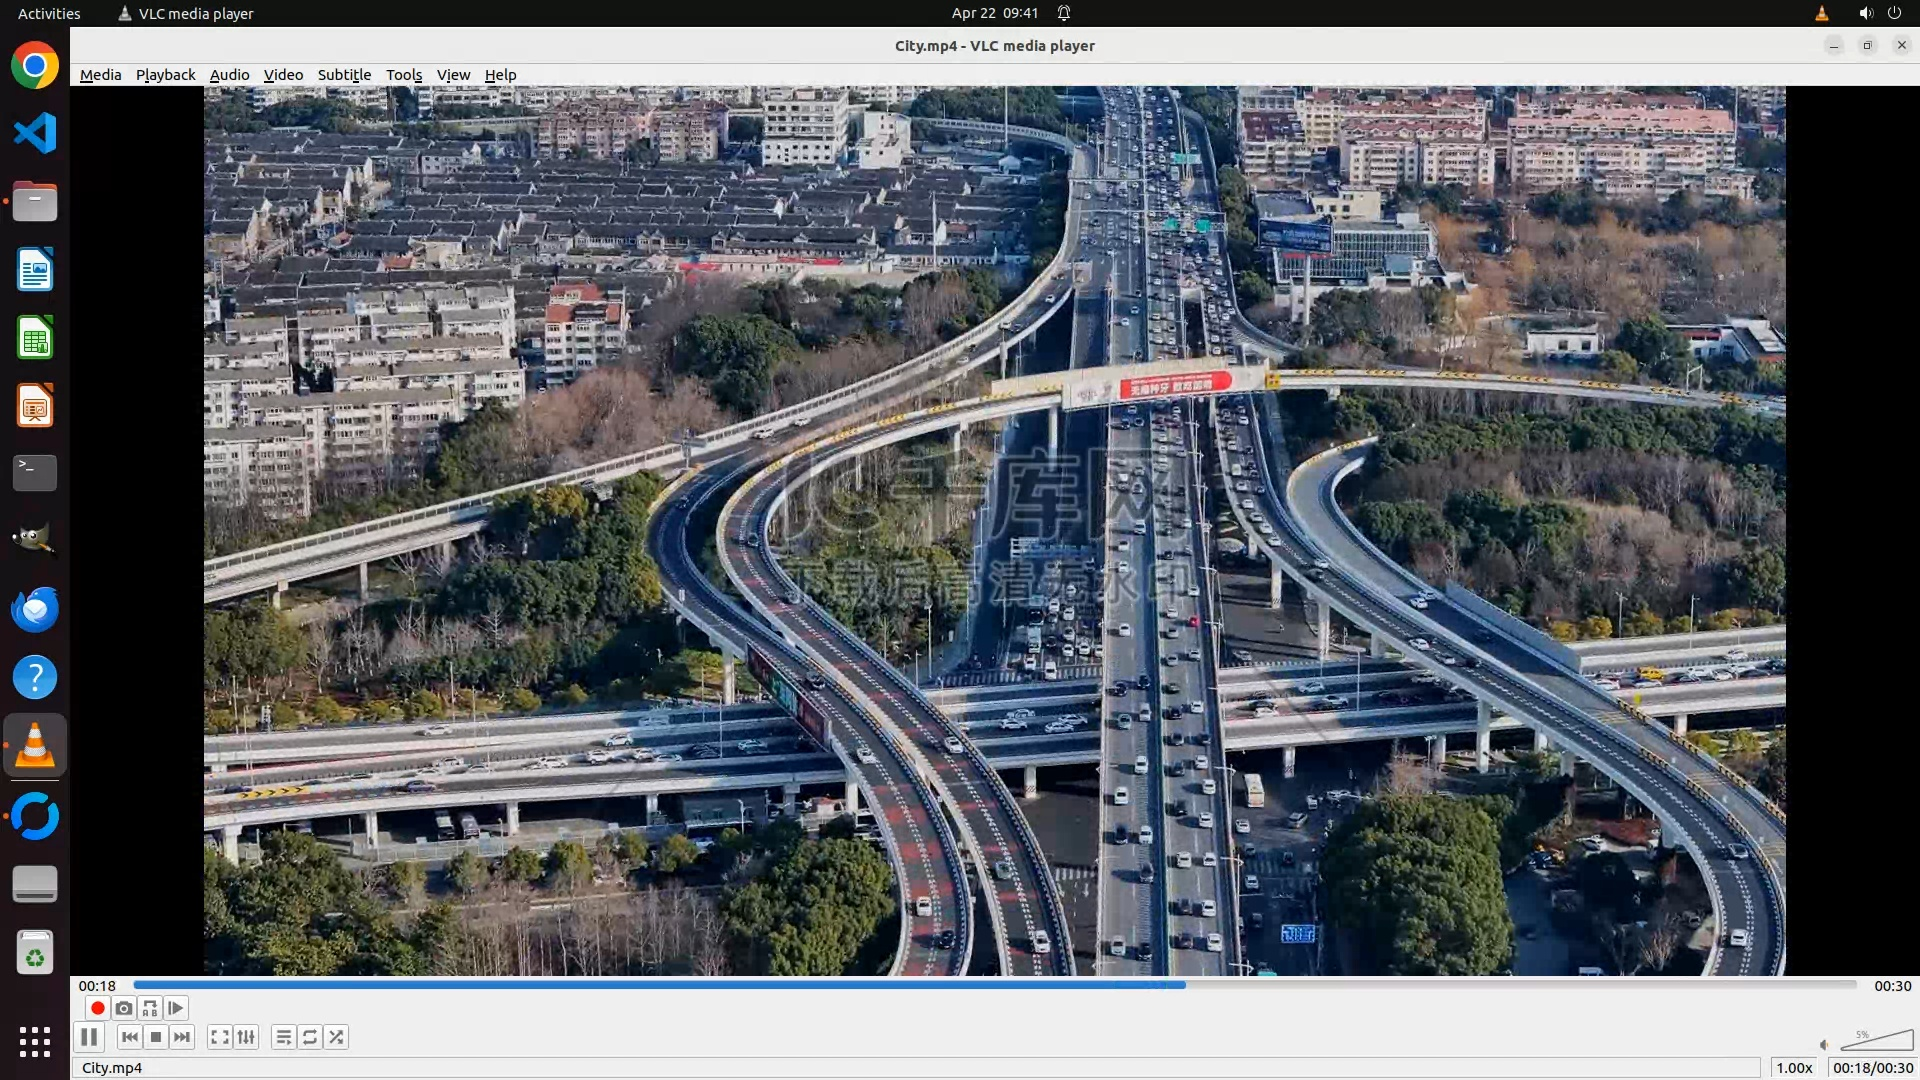Open extended settings equalizer icon
This screenshot has height=1080, width=1920.
click(x=246, y=1037)
